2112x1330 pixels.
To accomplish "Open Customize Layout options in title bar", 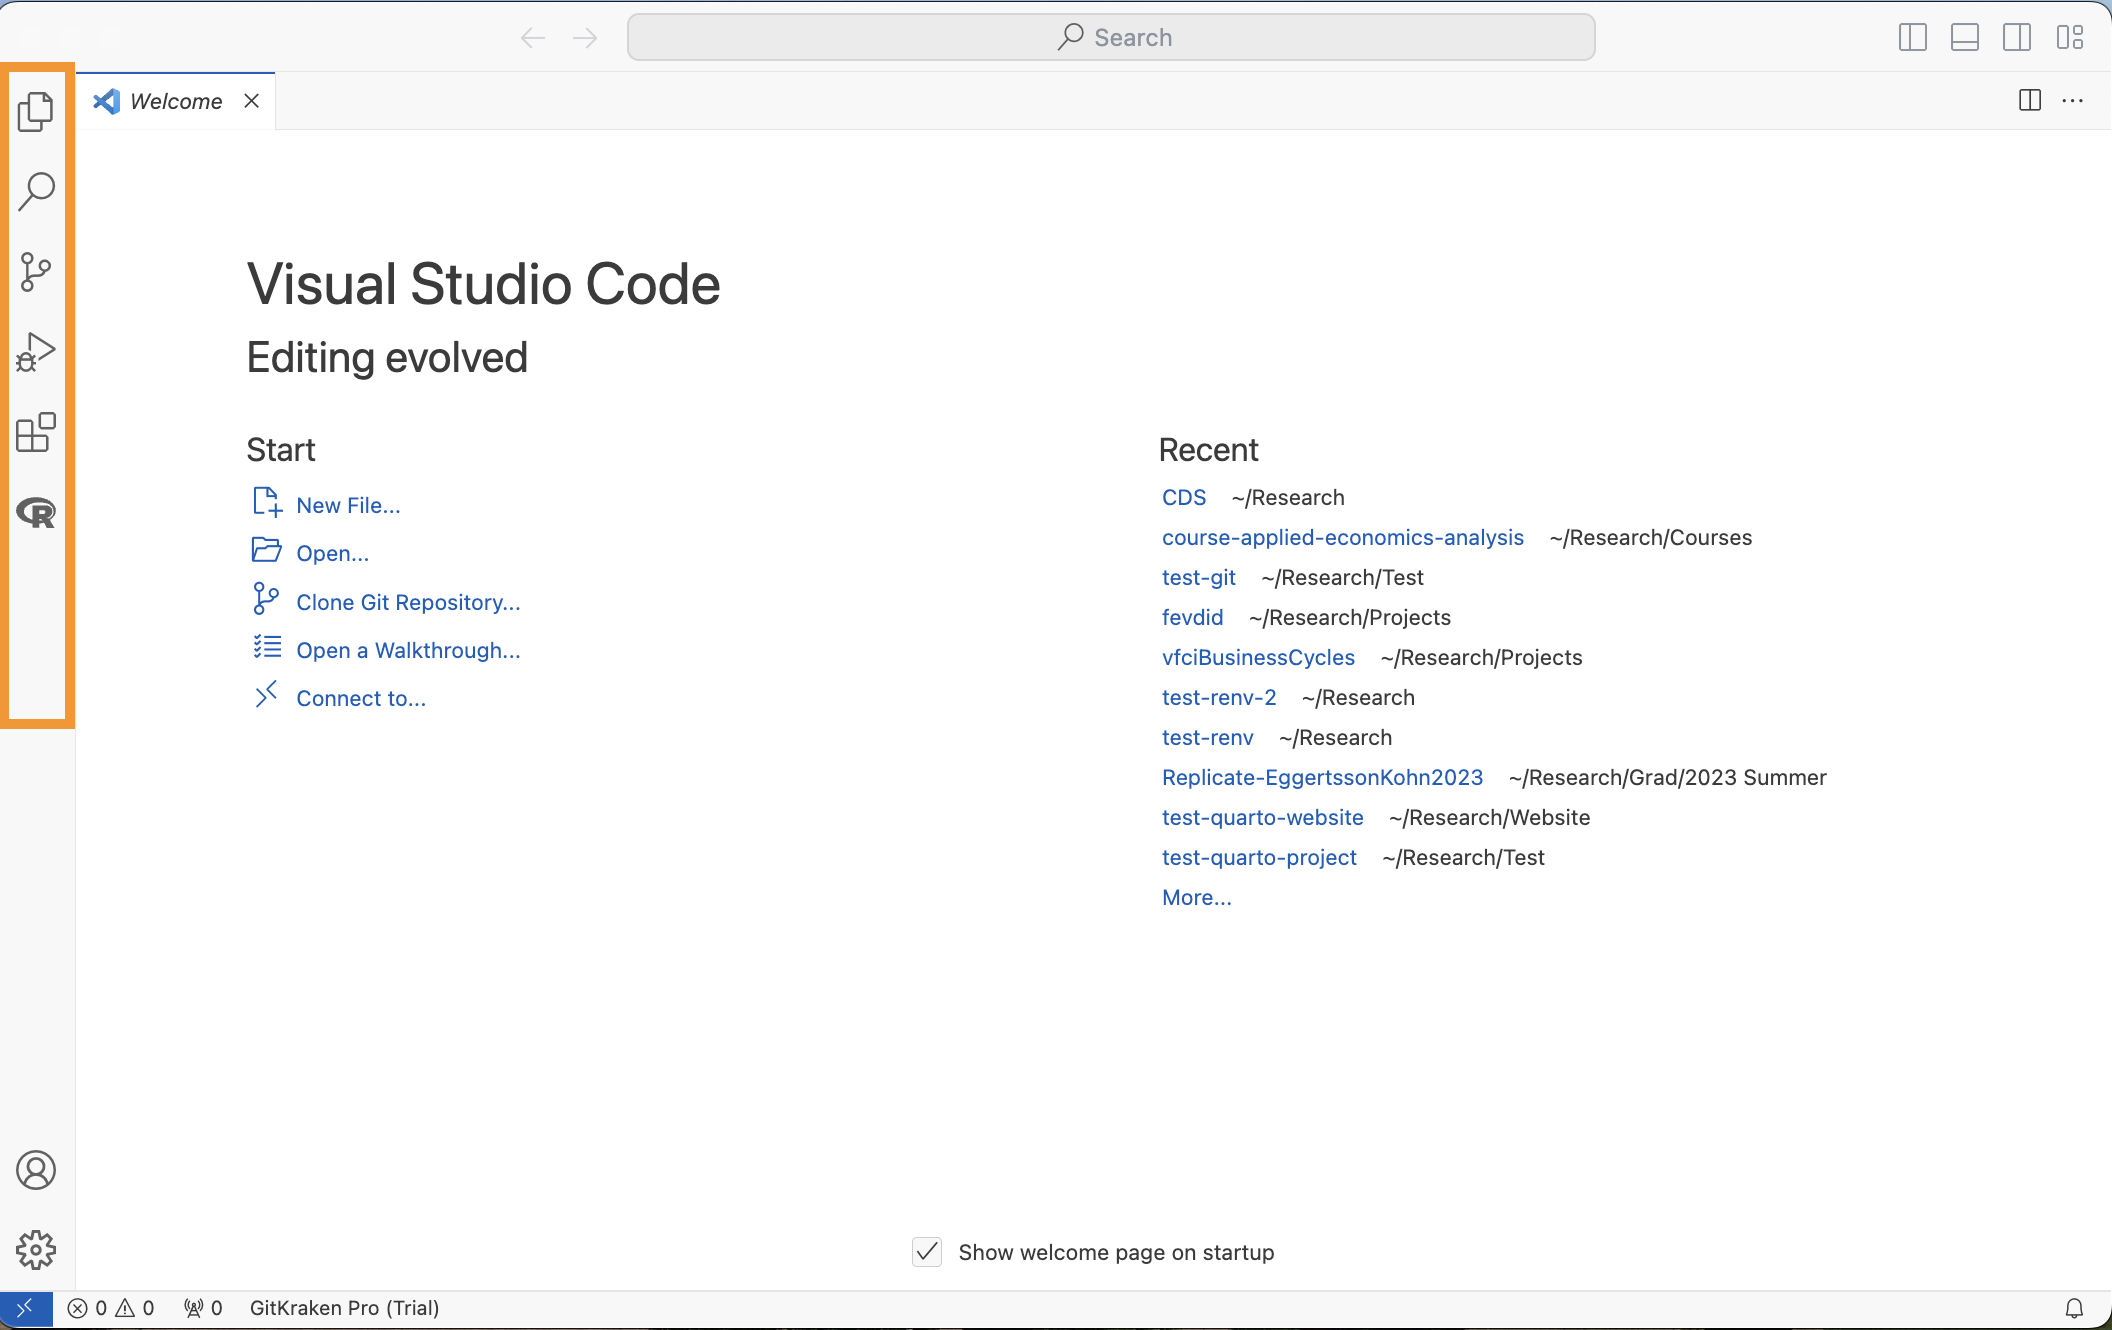I will [2069, 38].
